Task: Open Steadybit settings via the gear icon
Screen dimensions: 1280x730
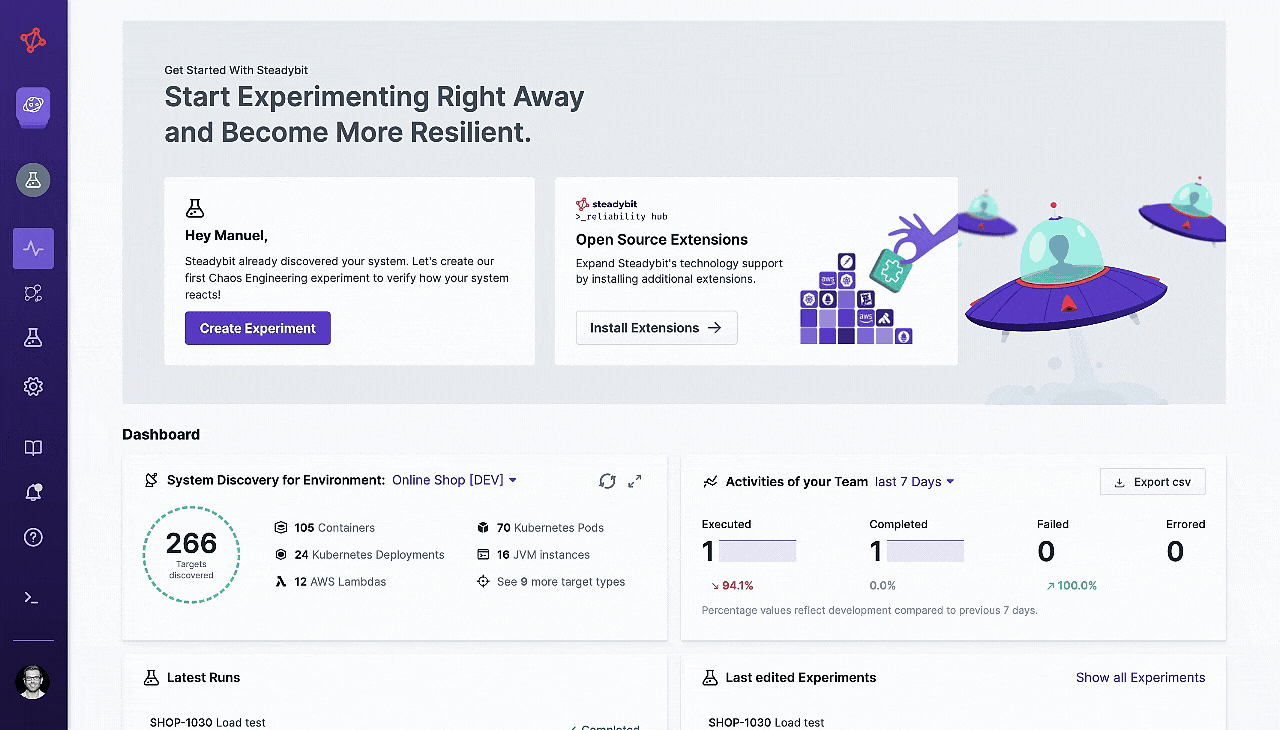Action: click(x=33, y=385)
